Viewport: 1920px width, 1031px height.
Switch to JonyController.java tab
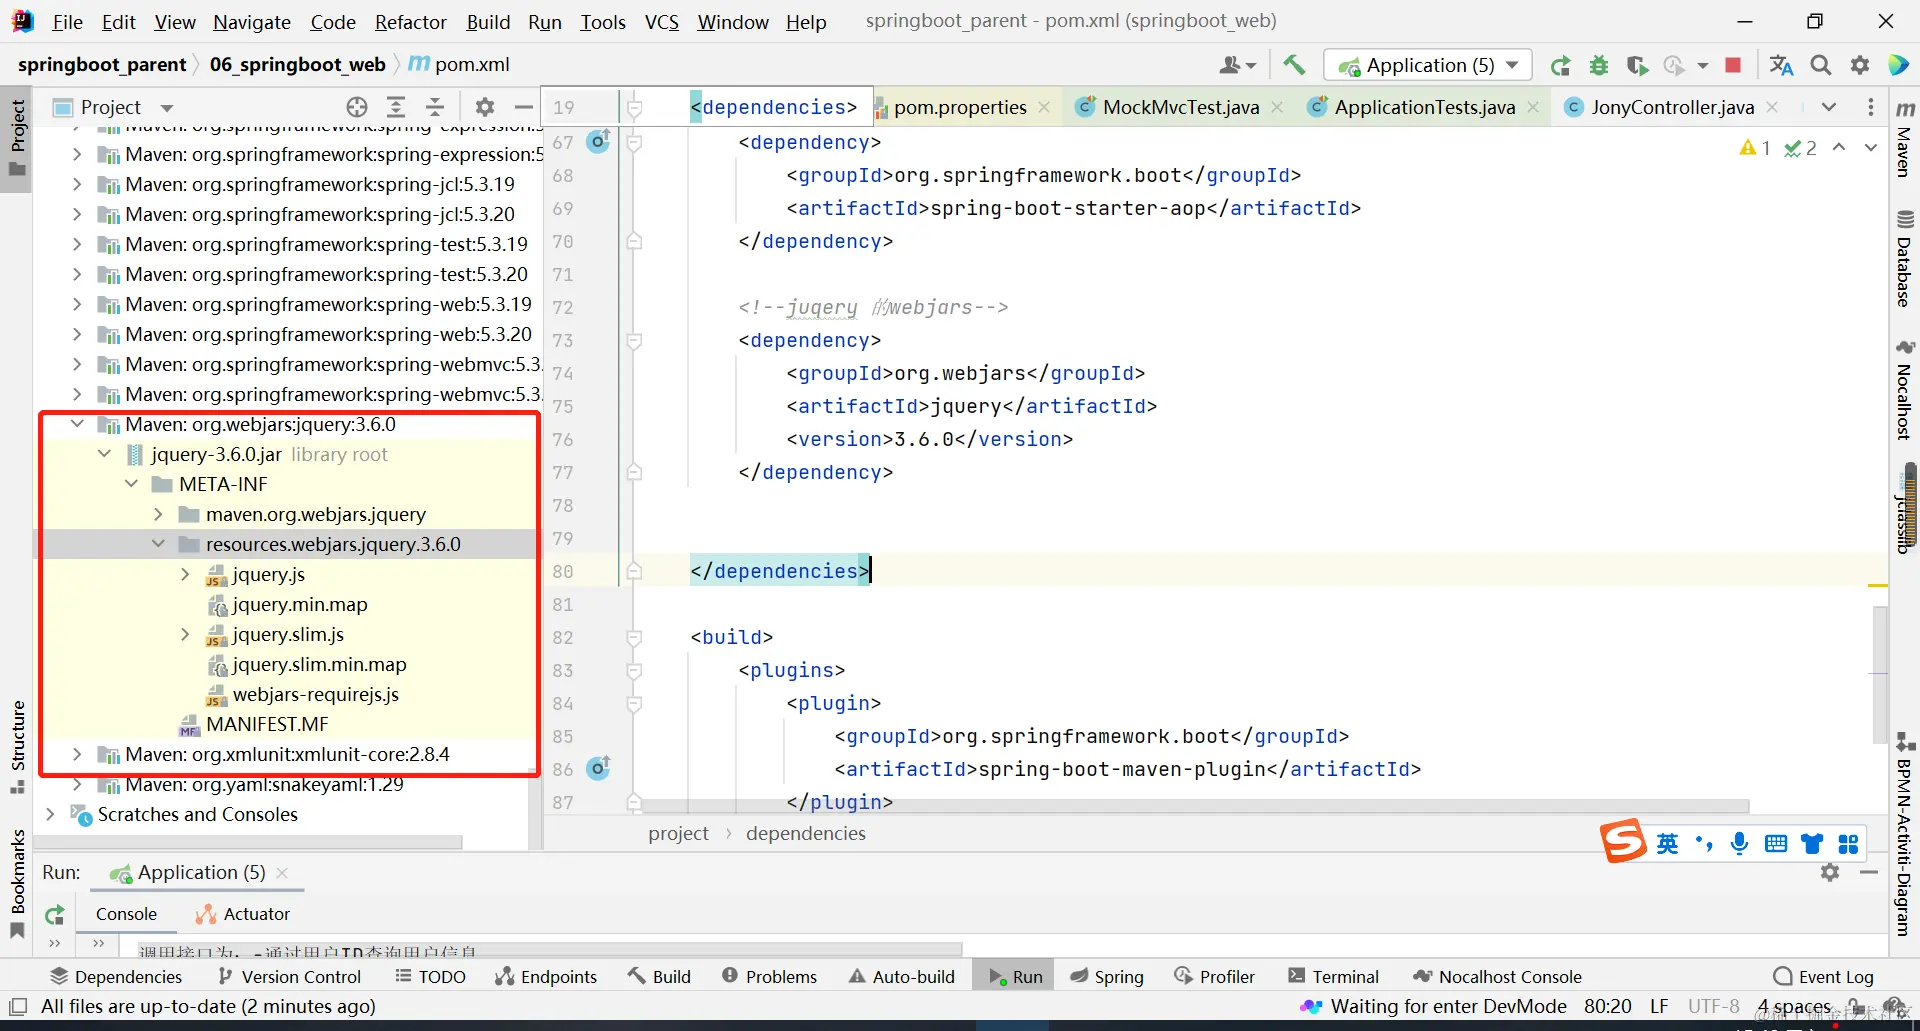coord(1672,107)
